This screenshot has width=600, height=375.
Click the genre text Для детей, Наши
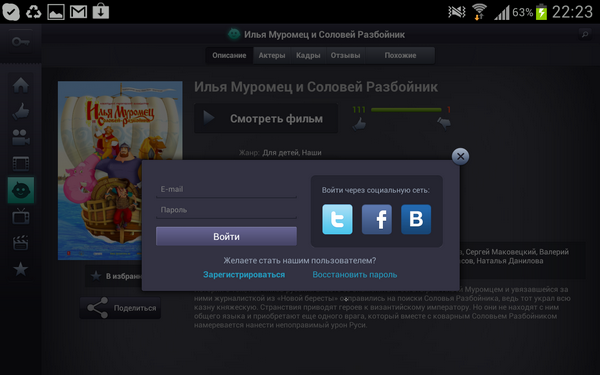[x=292, y=153]
